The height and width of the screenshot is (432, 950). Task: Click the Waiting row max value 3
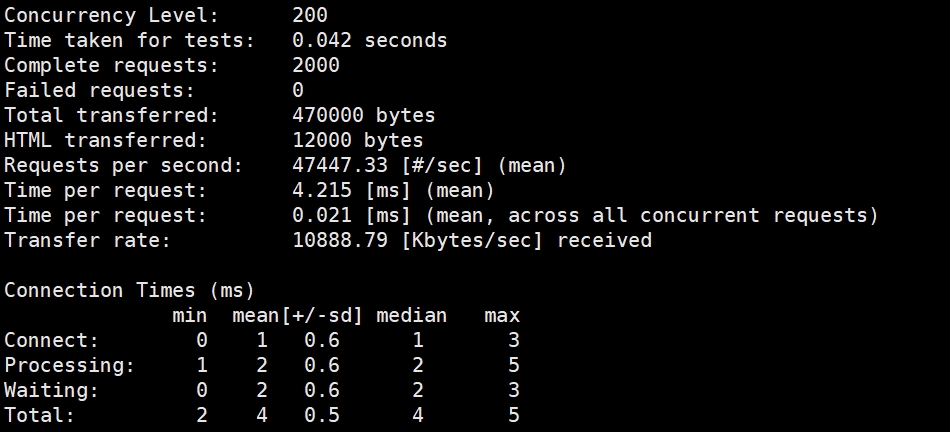pyautogui.click(x=514, y=390)
